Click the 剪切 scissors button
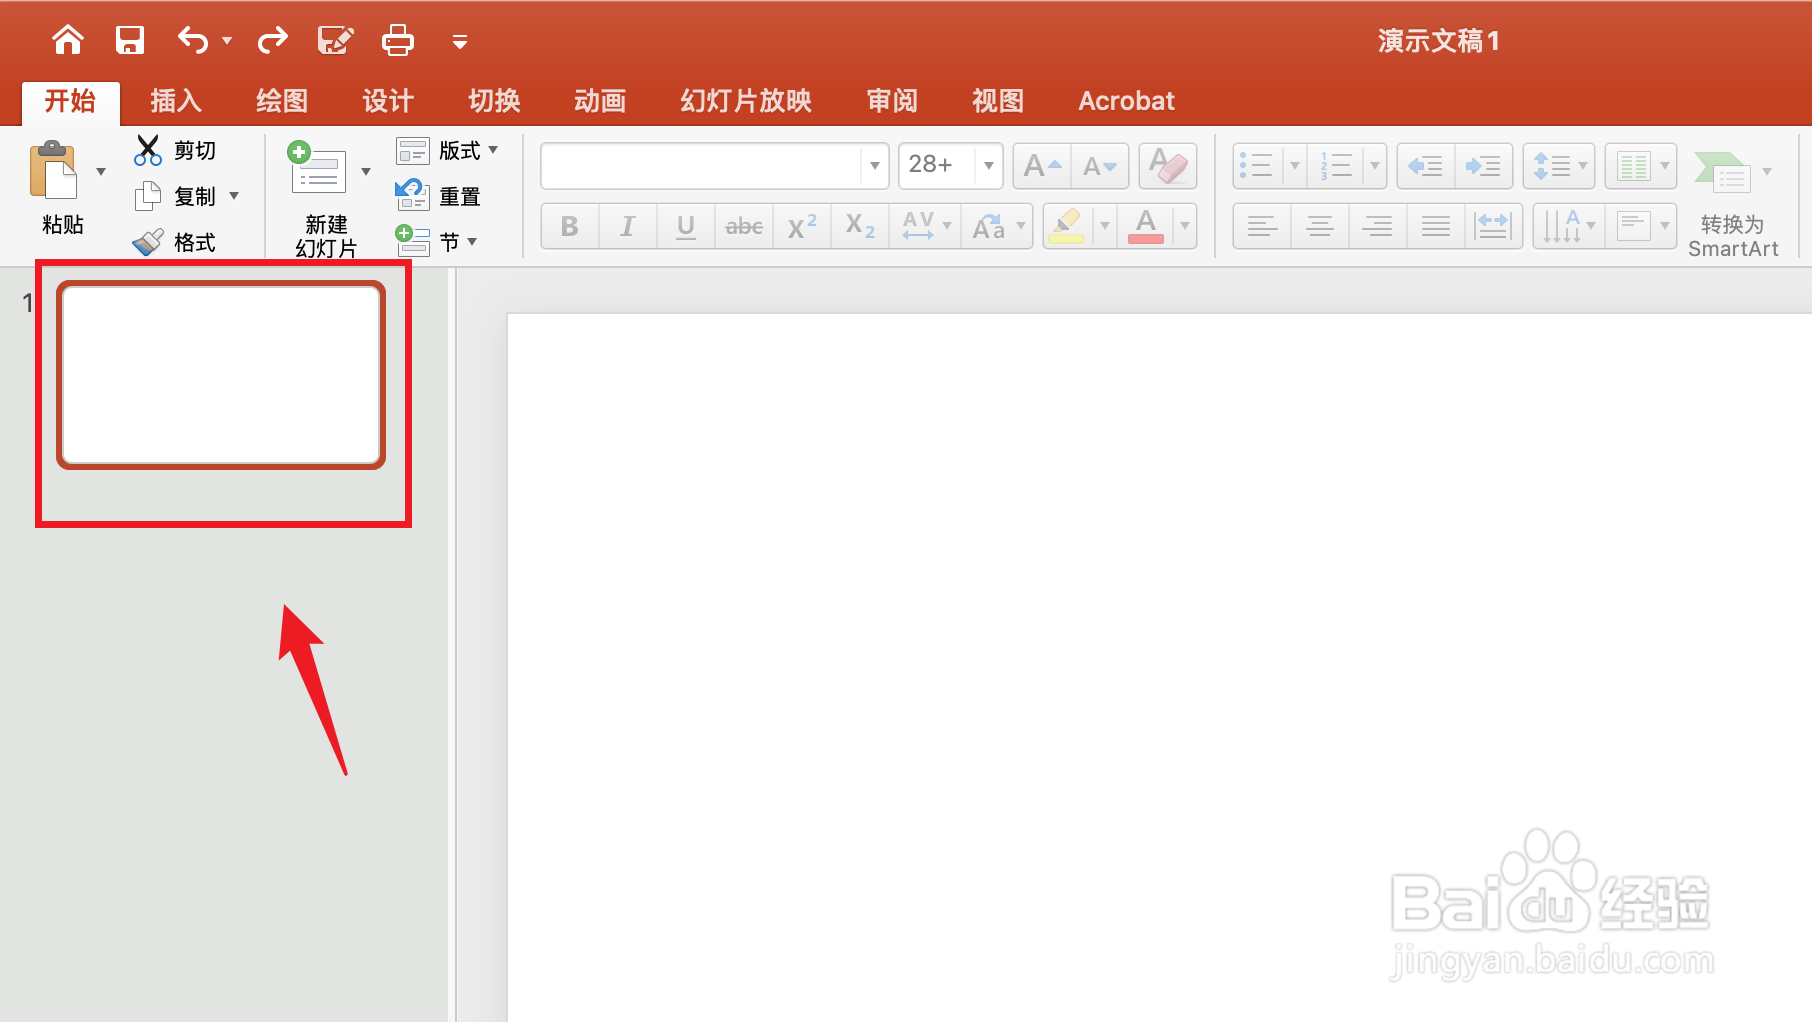The height and width of the screenshot is (1022, 1812). (175, 150)
